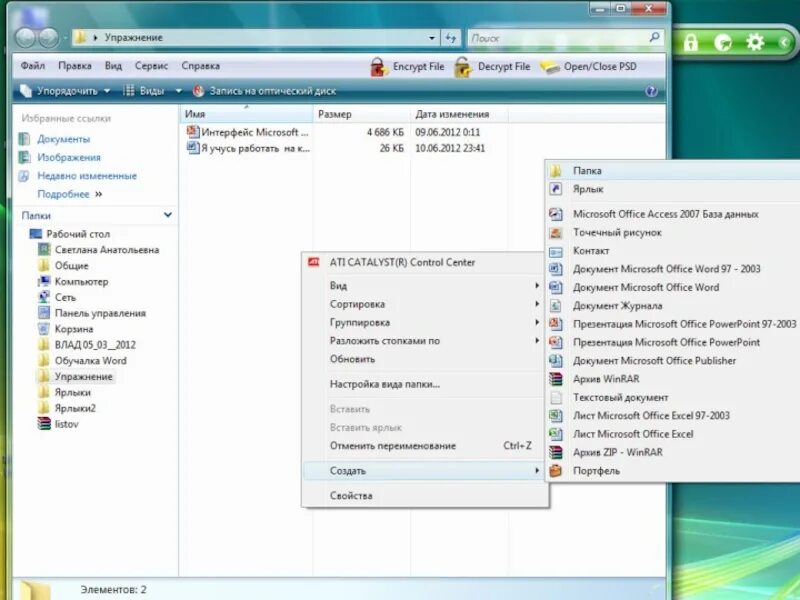Select Обучалка Word folder in tree
Image resolution: width=800 pixels, height=600 pixels.
(x=91, y=361)
